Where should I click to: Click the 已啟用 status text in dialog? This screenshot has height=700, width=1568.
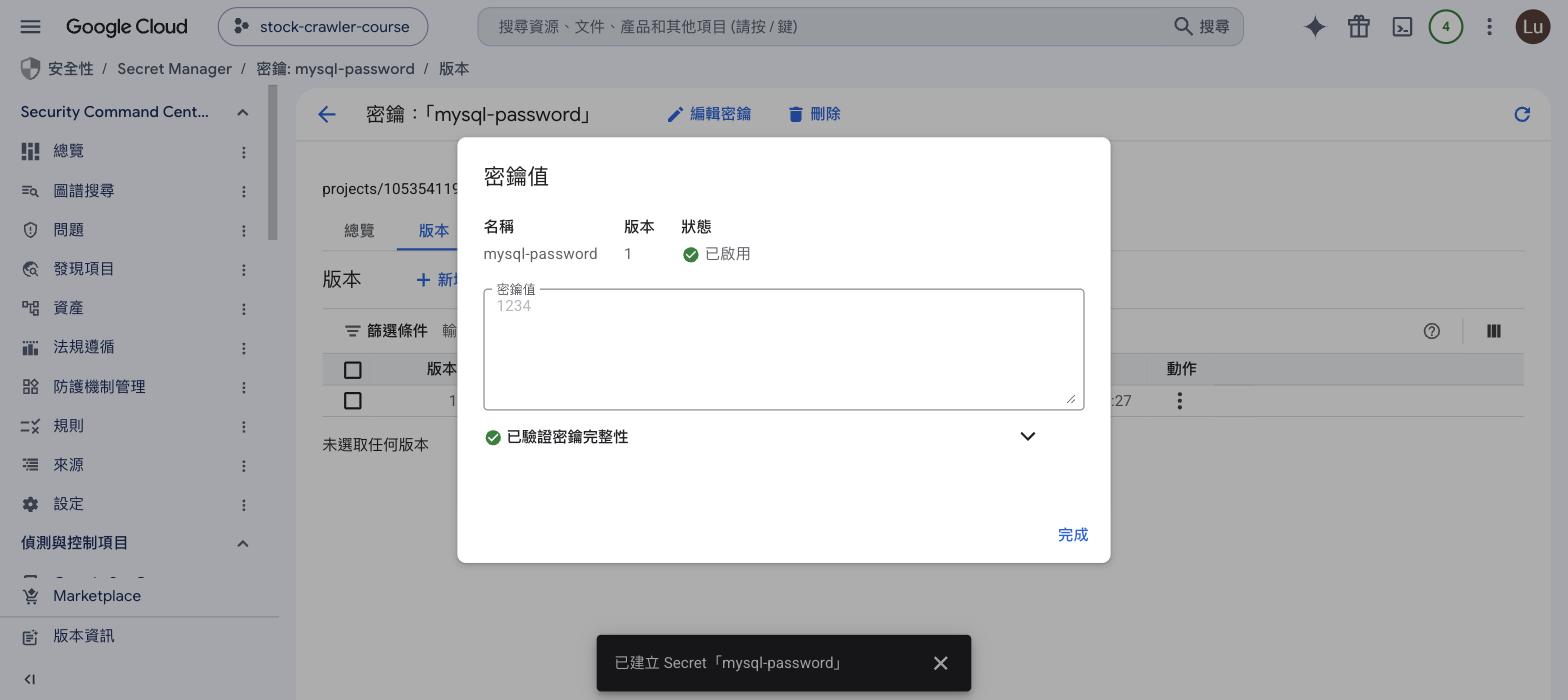pos(728,254)
